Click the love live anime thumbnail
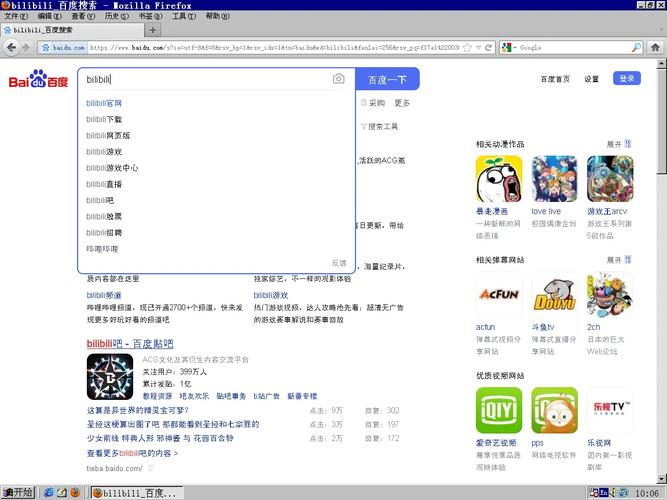667x500 pixels. [x=554, y=179]
